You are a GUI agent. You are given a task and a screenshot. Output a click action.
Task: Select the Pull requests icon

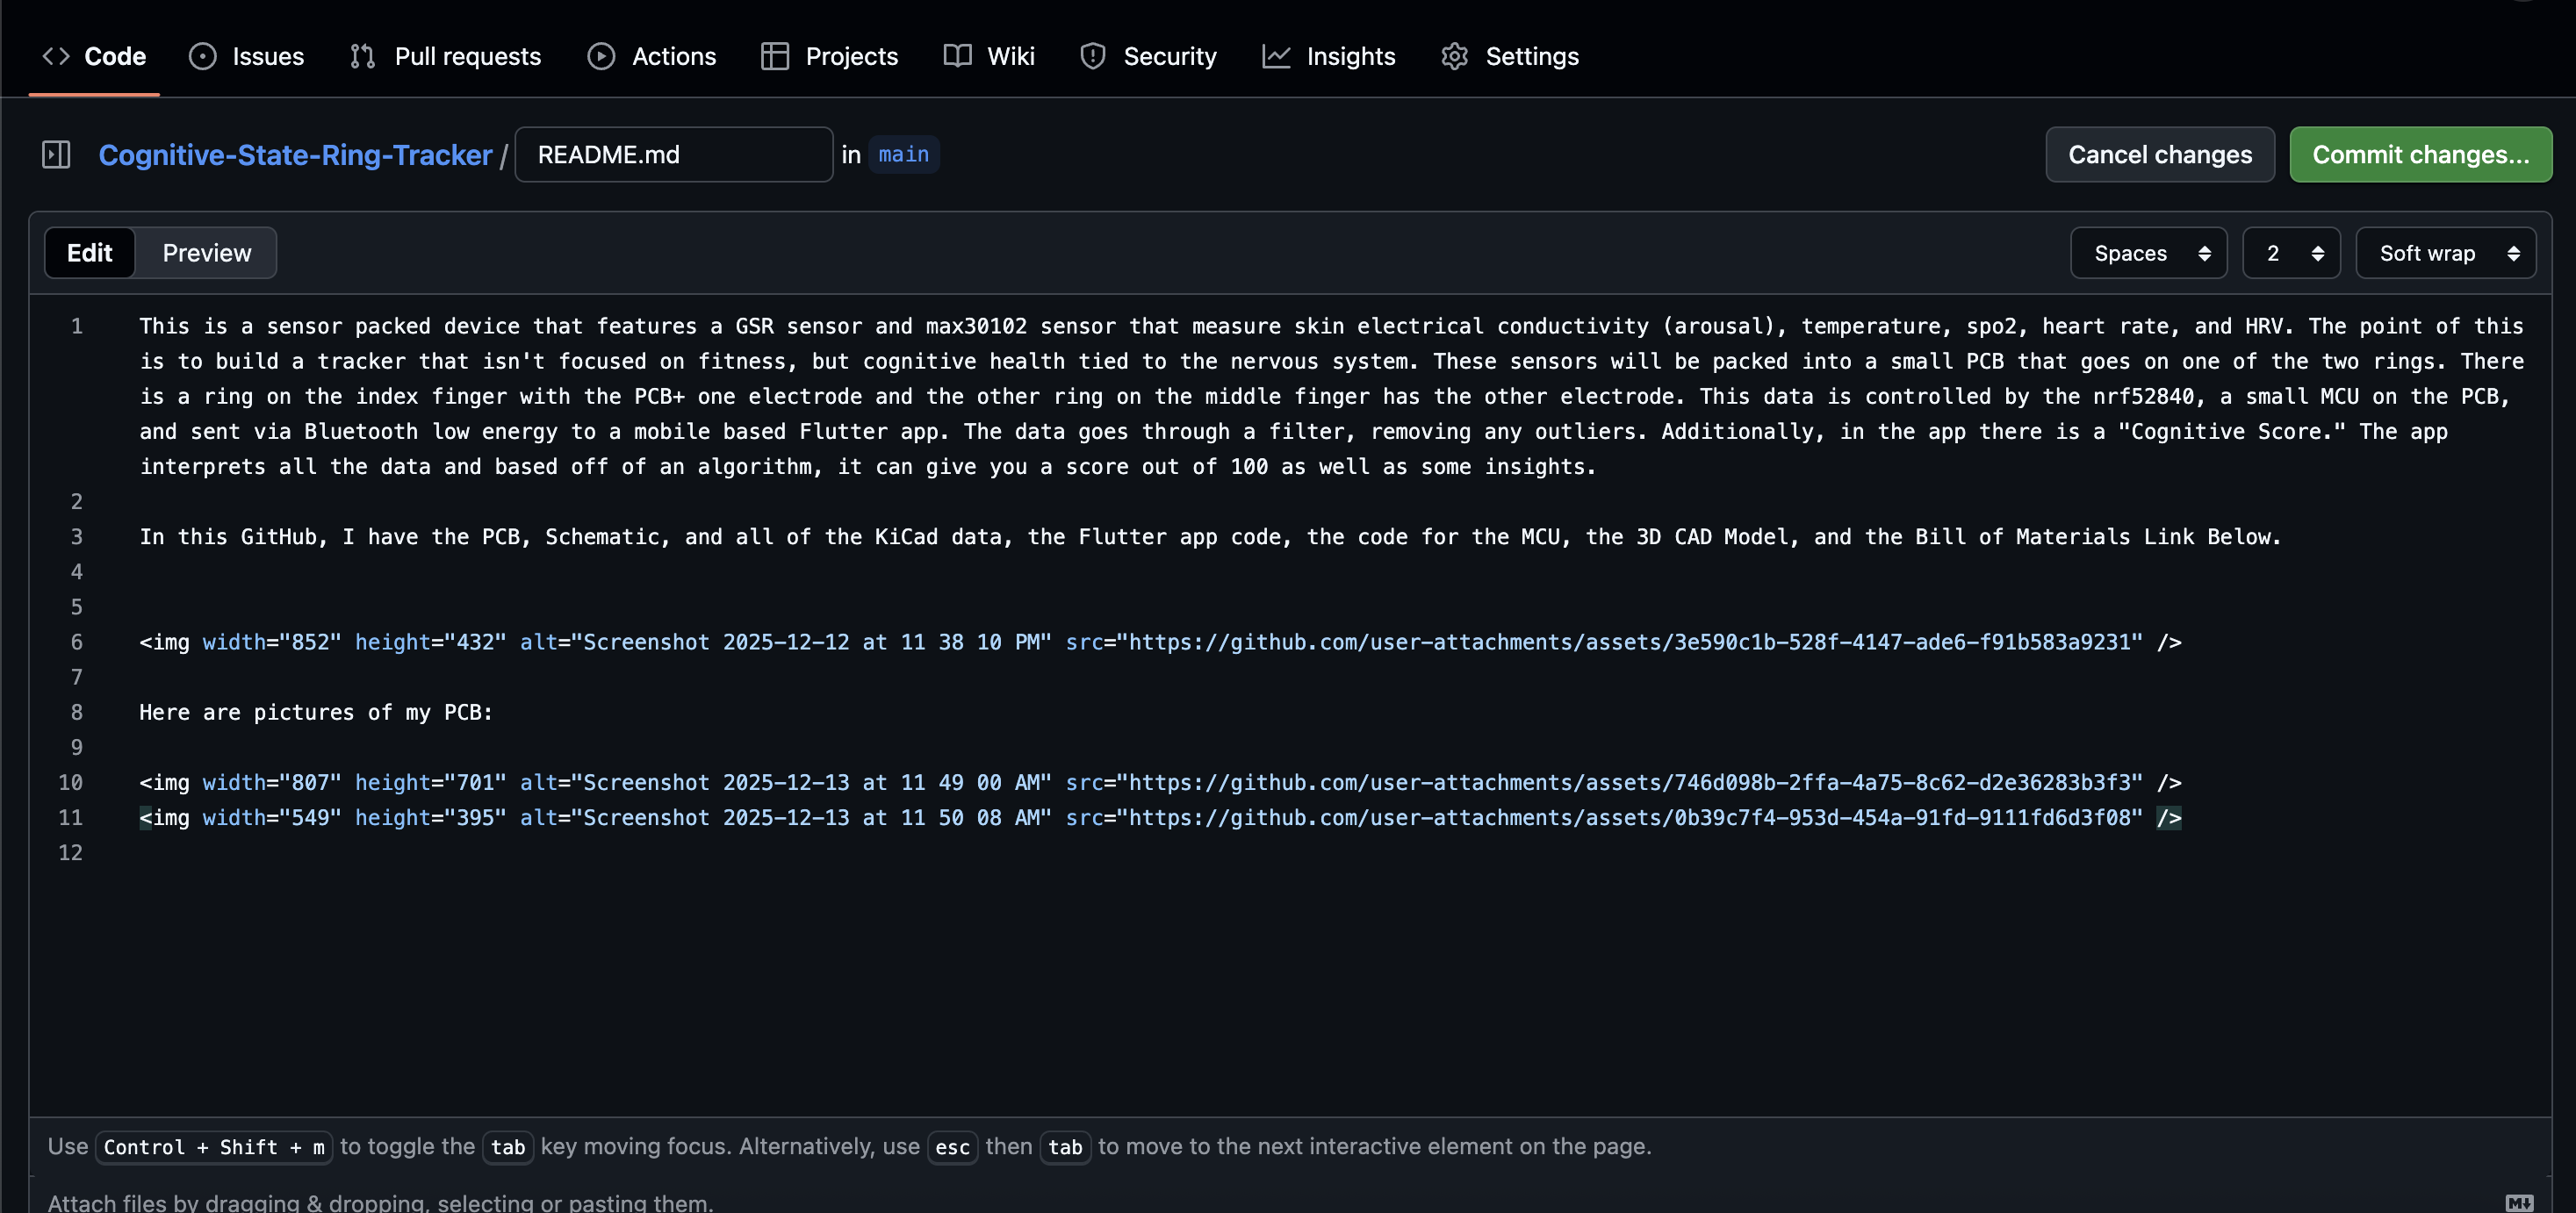[364, 56]
